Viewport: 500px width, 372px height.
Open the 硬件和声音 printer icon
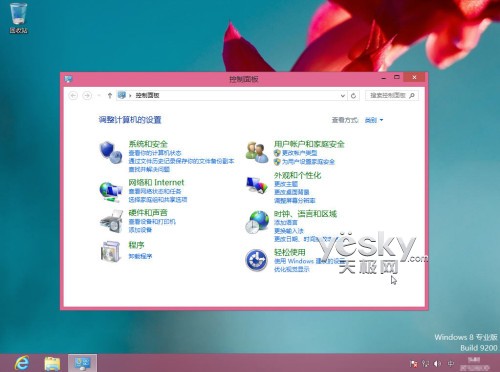(112, 221)
